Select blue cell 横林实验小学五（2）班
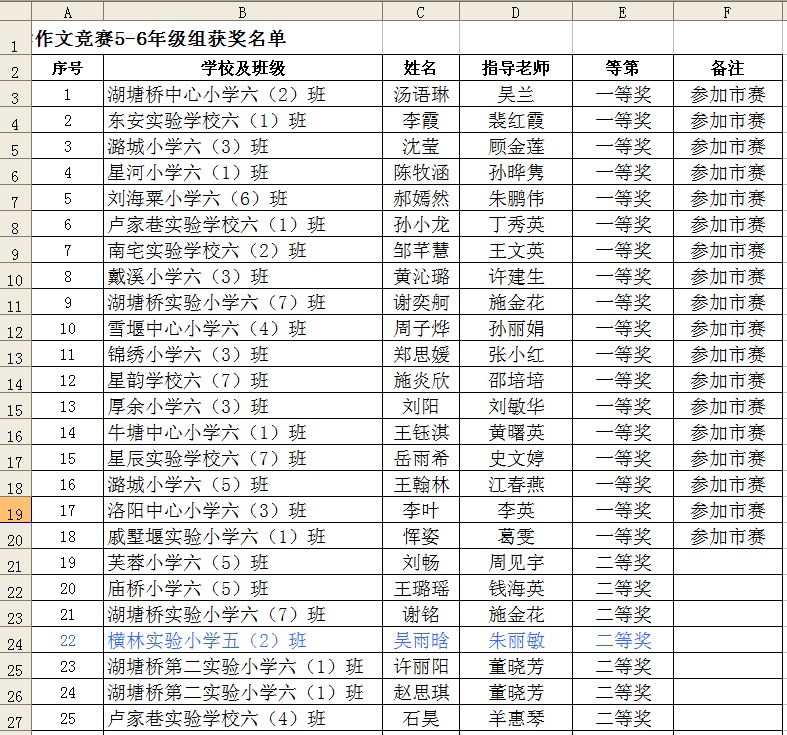This screenshot has height=735, width=787. pyautogui.click(x=243, y=640)
